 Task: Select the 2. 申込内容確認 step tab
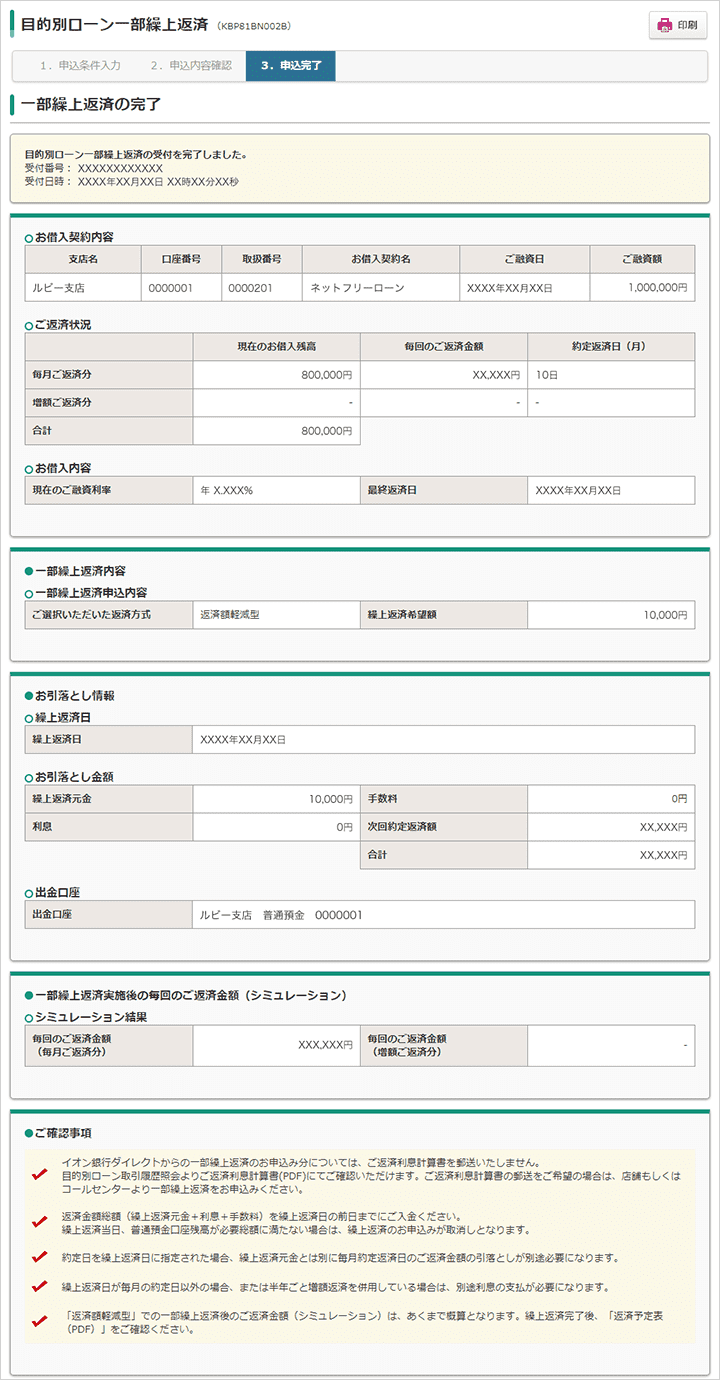point(191,65)
